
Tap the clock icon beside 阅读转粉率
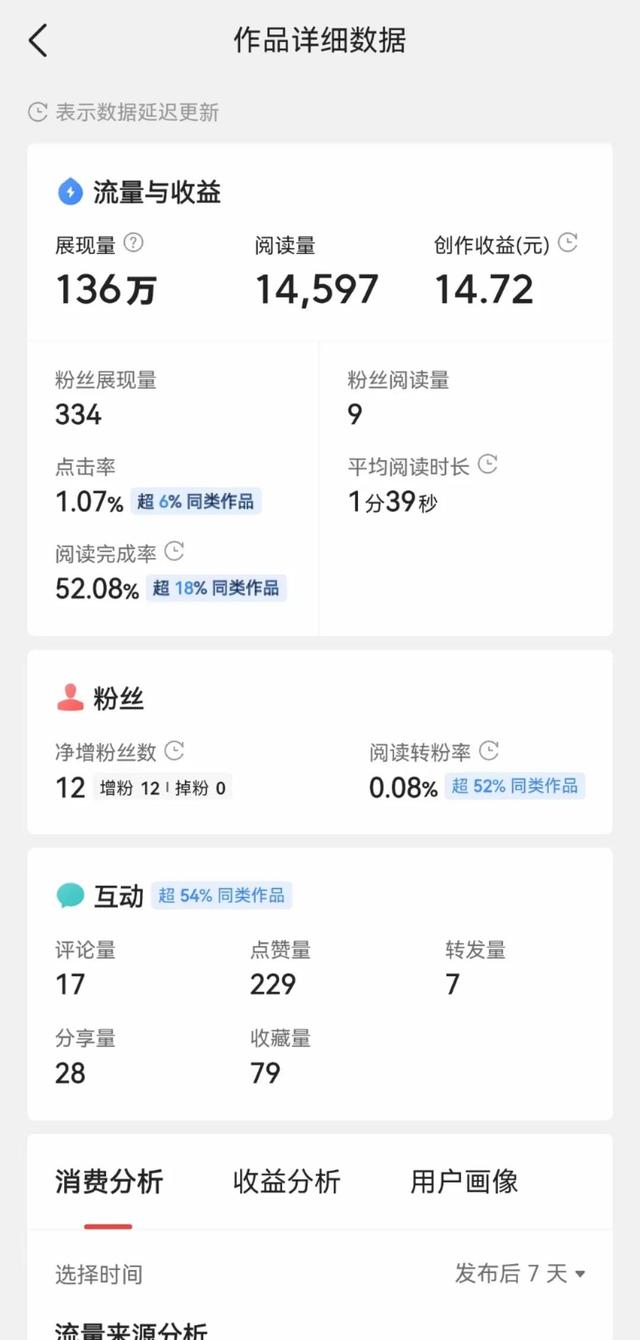click(x=488, y=750)
